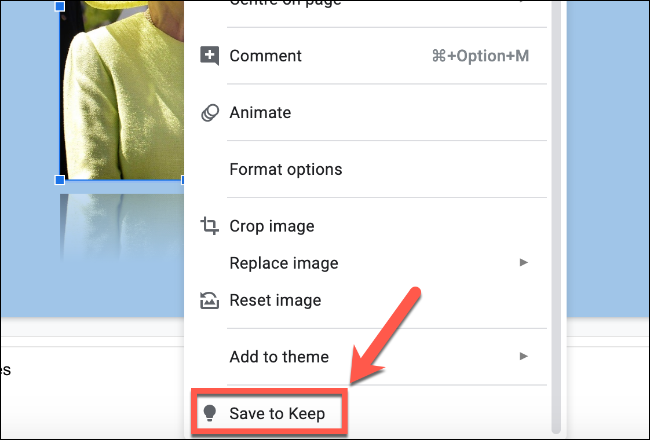Click the Animate motion icon
The image size is (650, 440).
[210, 113]
